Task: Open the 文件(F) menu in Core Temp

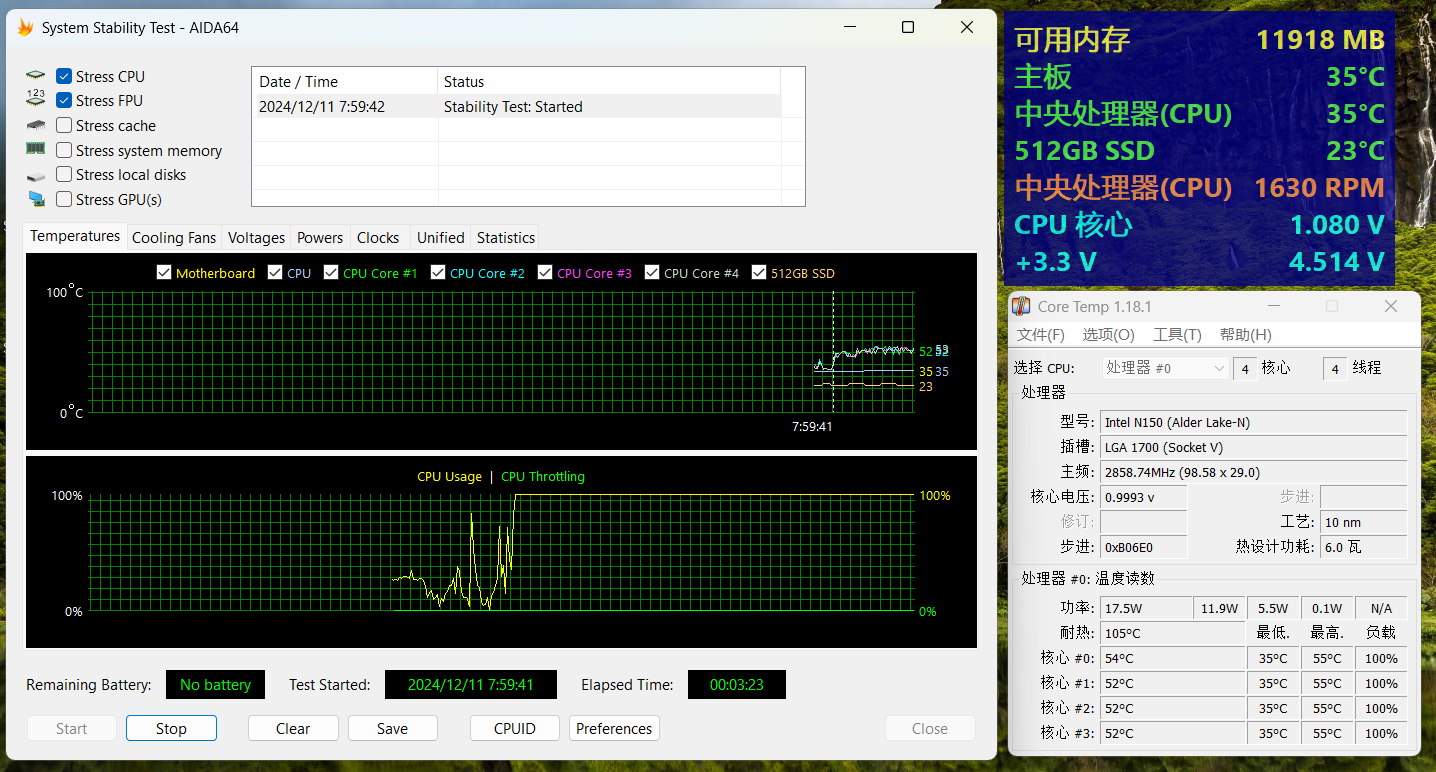Action: [x=1041, y=334]
